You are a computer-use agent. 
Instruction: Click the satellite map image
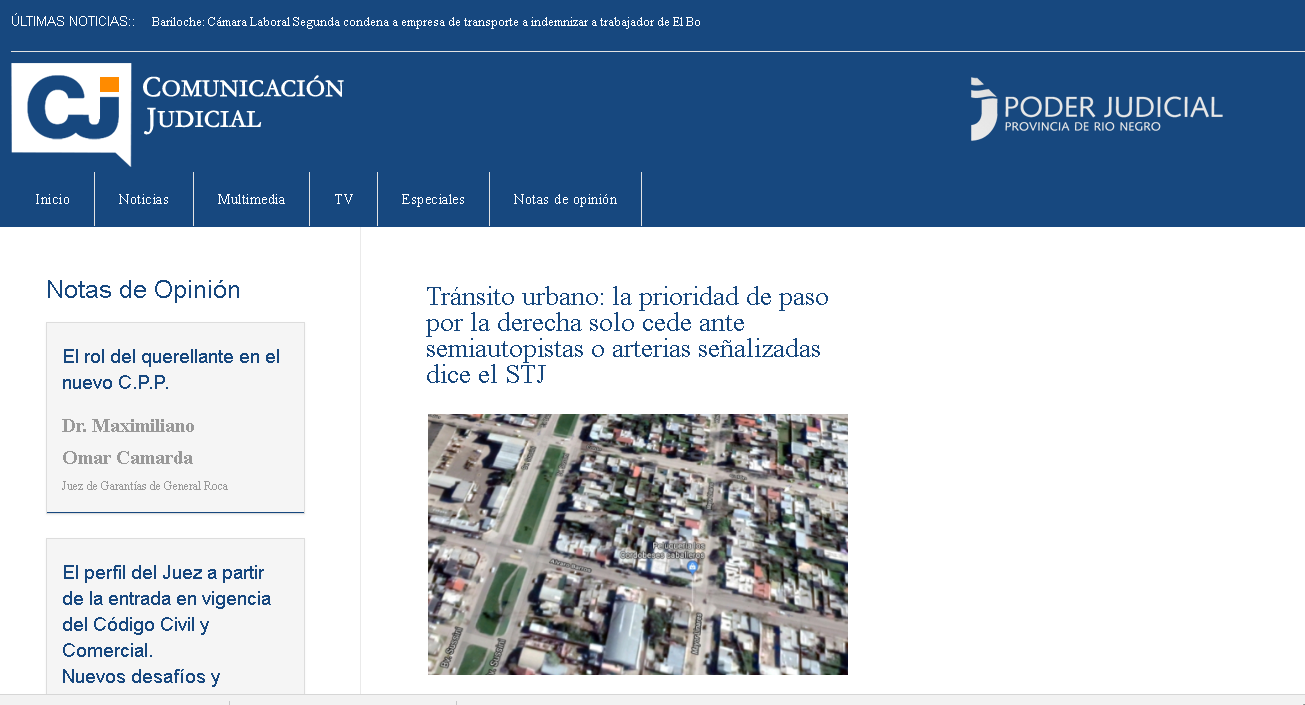click(637, 543)
